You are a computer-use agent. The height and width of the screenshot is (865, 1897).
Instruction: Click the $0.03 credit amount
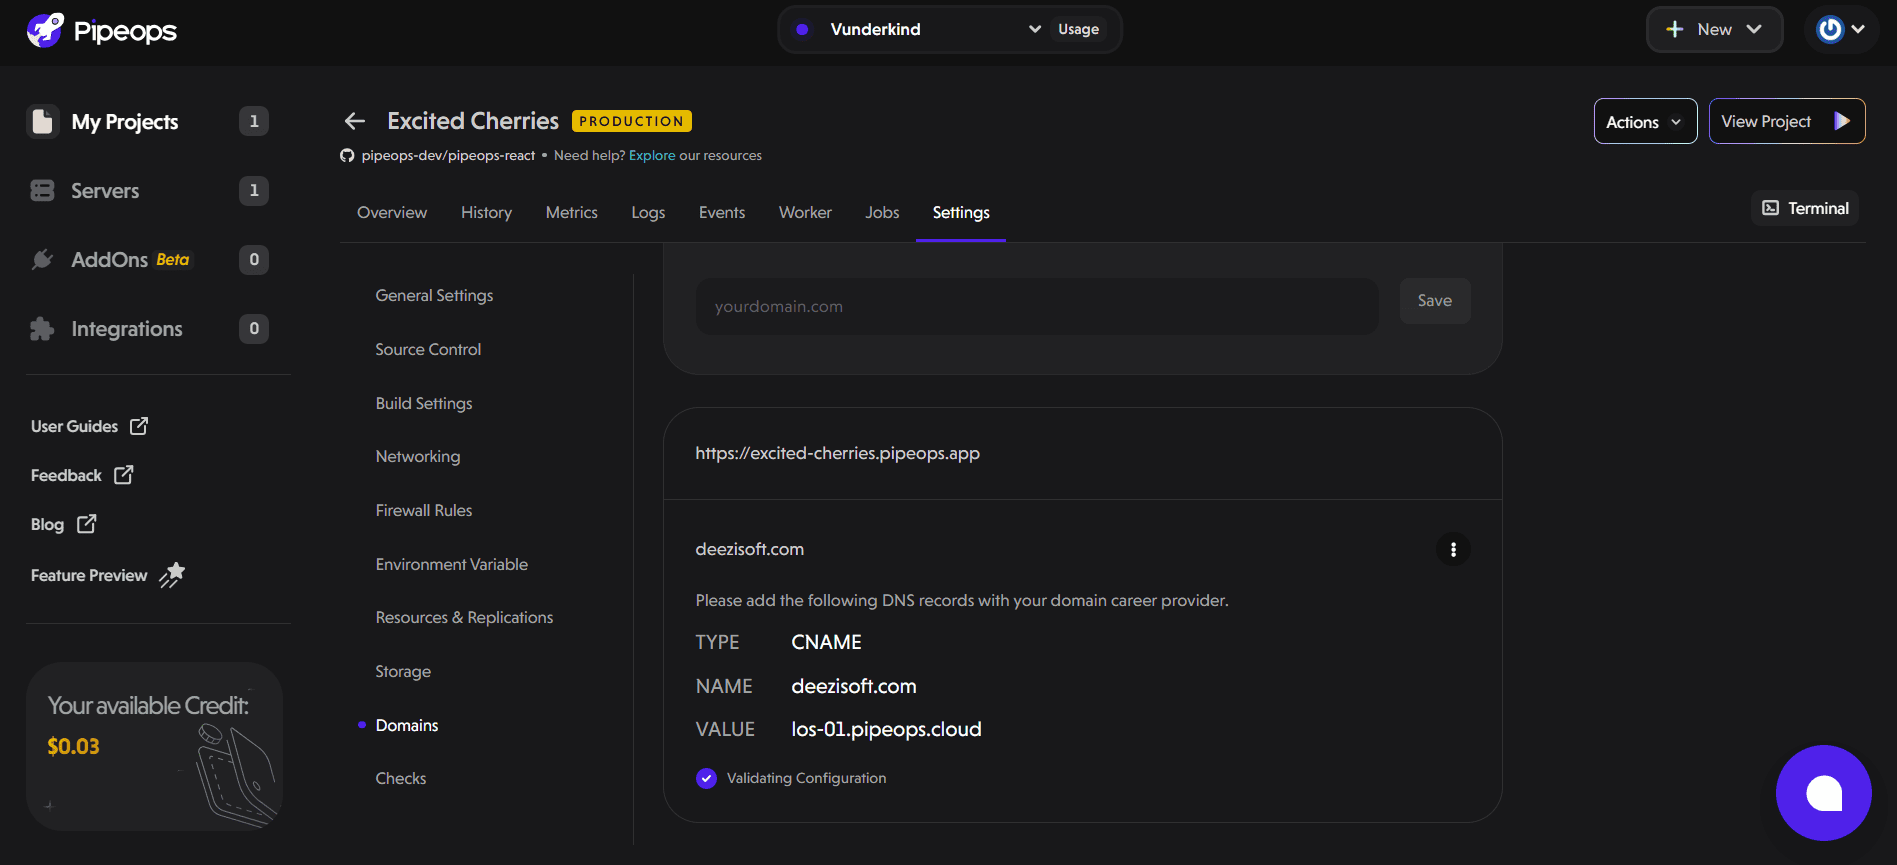[73, 746]
